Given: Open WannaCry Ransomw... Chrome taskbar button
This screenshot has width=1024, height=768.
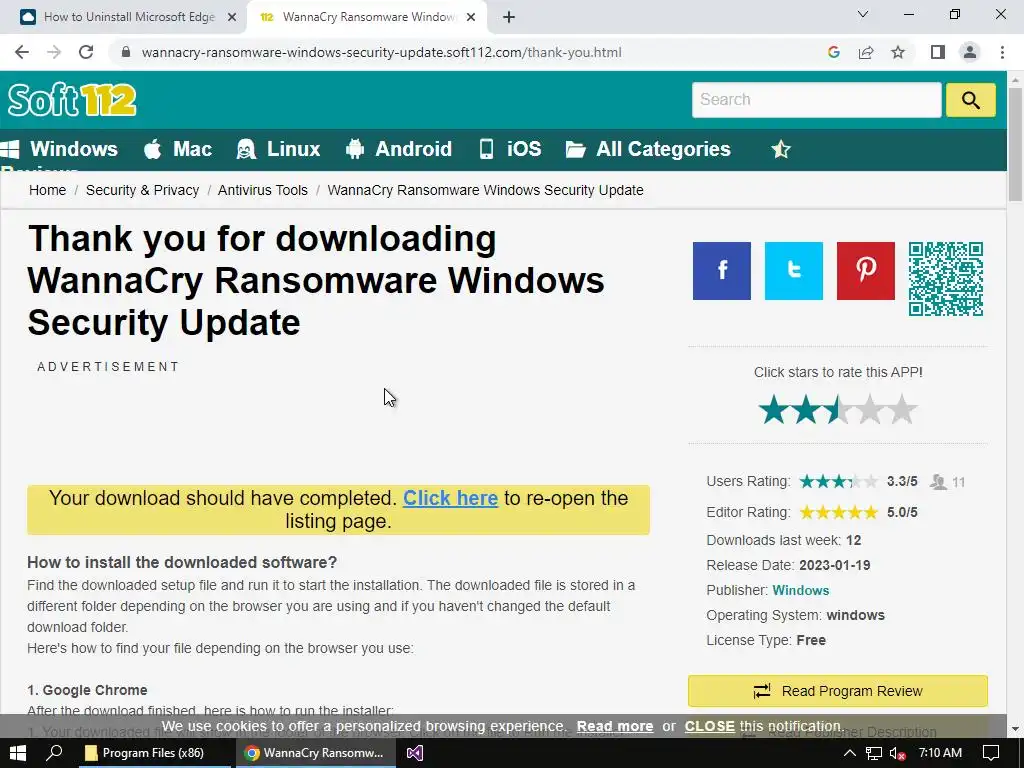Looking at the screenshot, I should tap(314, 753).
